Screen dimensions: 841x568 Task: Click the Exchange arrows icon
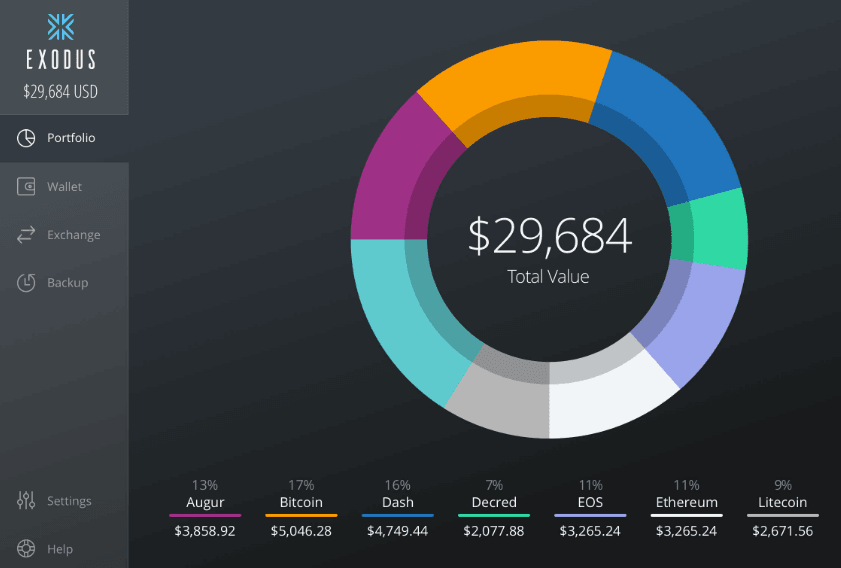coord(26,234)
